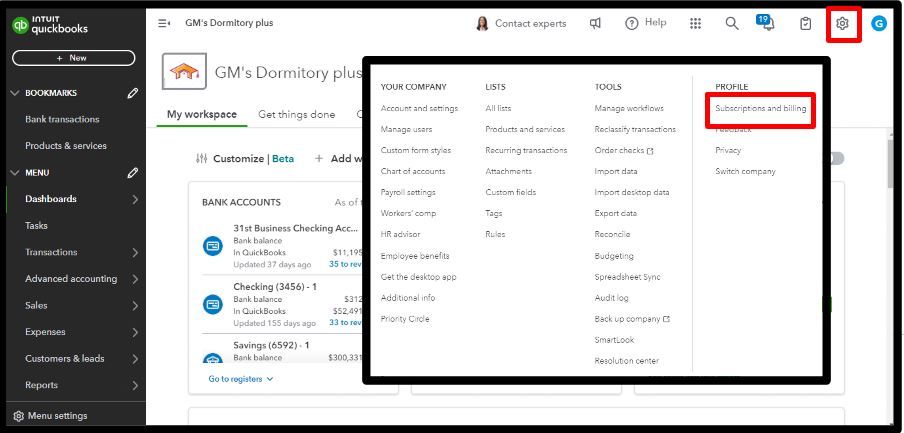Expand the Advanced accounting submenu arrow
904x433 pixels.
pyautogui.click(x=135, y=279)
